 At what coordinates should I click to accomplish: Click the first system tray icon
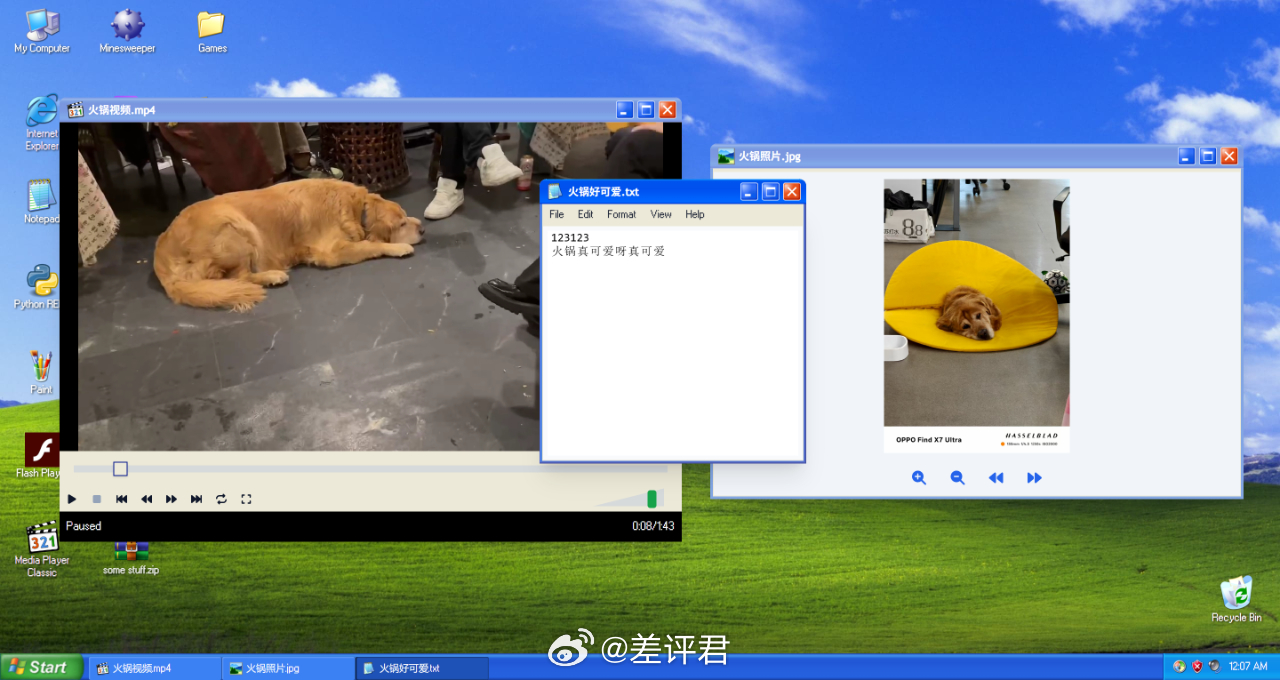coord(1179,666)
